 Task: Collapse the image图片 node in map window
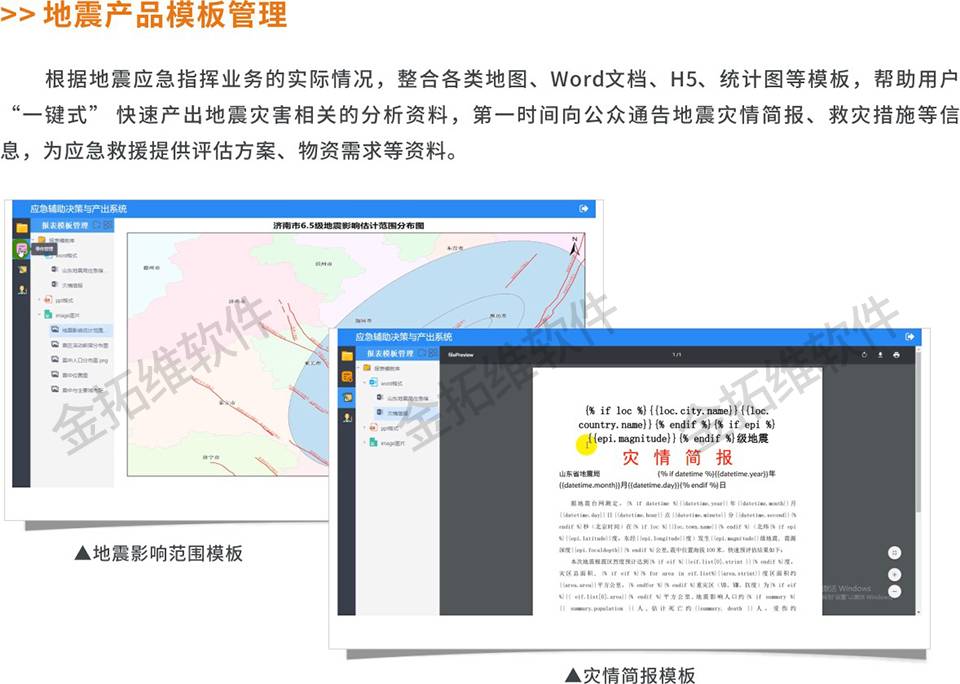pyautogui.click(x=39, y=315)
